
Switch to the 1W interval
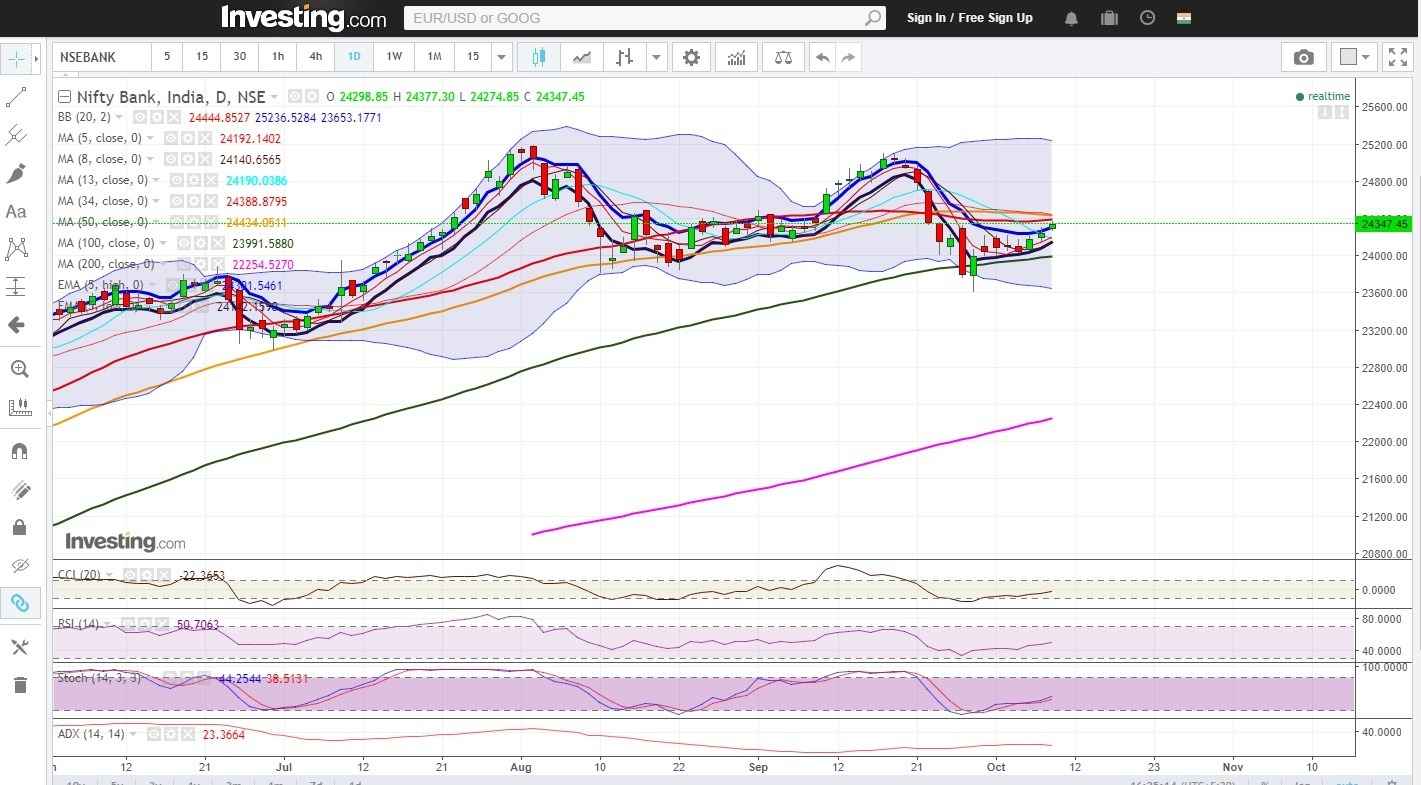click(x=394, y=57)
